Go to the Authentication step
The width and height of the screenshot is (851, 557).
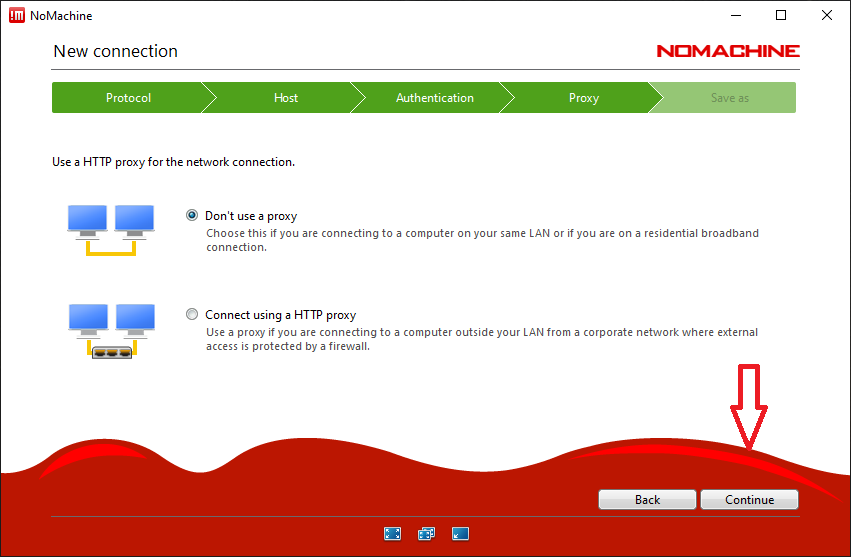435,98
